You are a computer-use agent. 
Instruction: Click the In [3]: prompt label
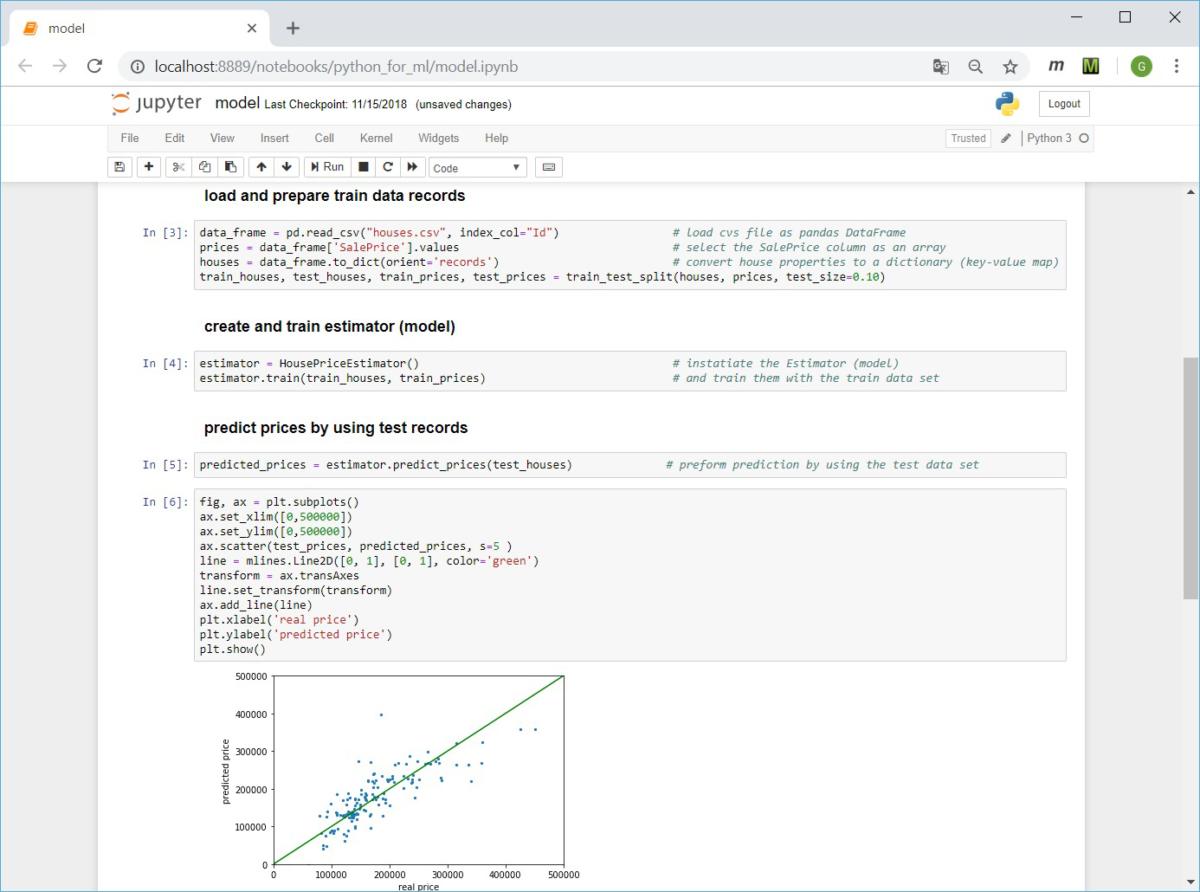[x=164, y=233]
